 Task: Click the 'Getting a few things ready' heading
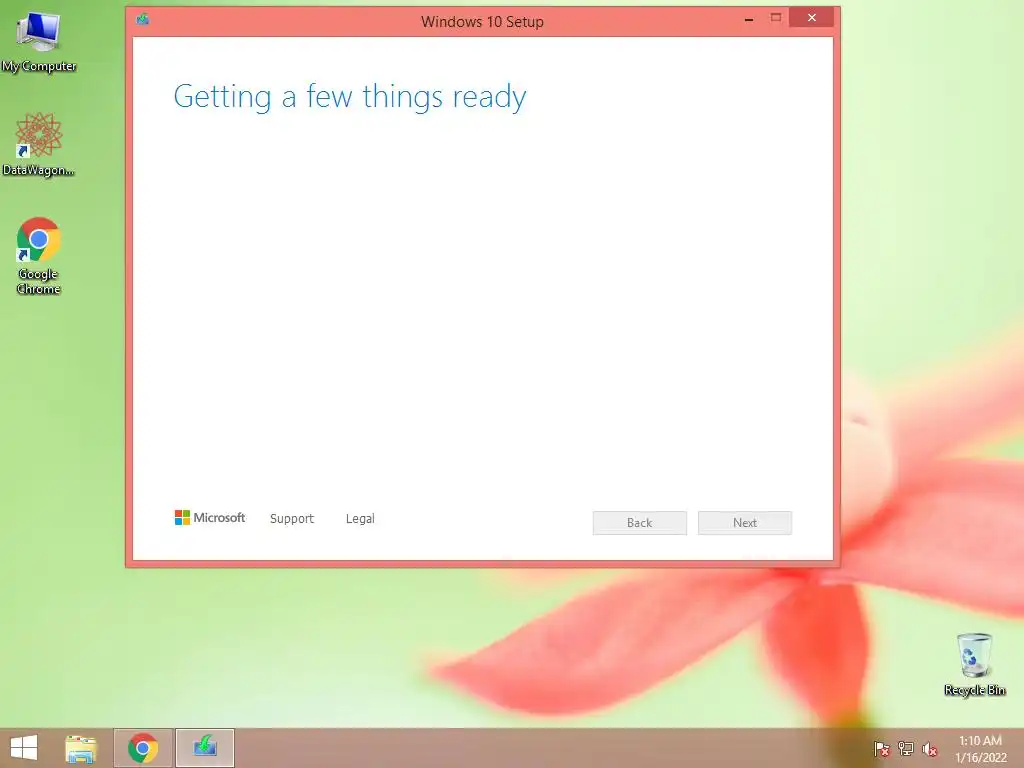349,97
